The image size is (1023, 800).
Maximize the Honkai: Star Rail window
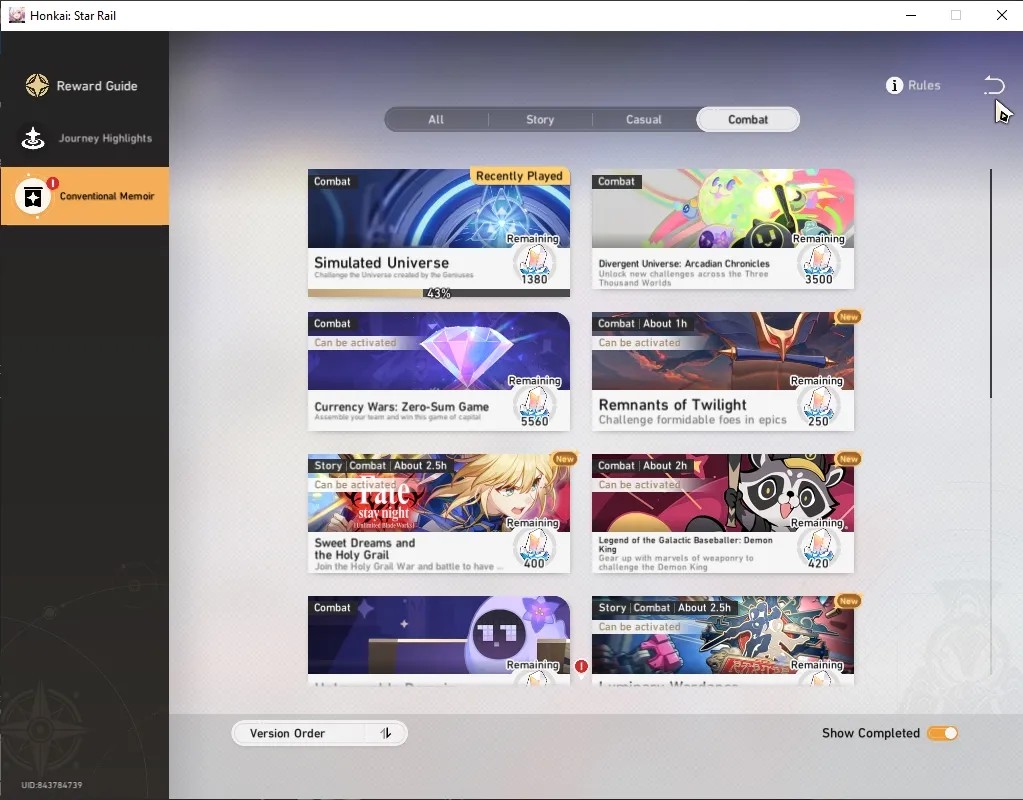pyautogui.click(x=956, y=15)
